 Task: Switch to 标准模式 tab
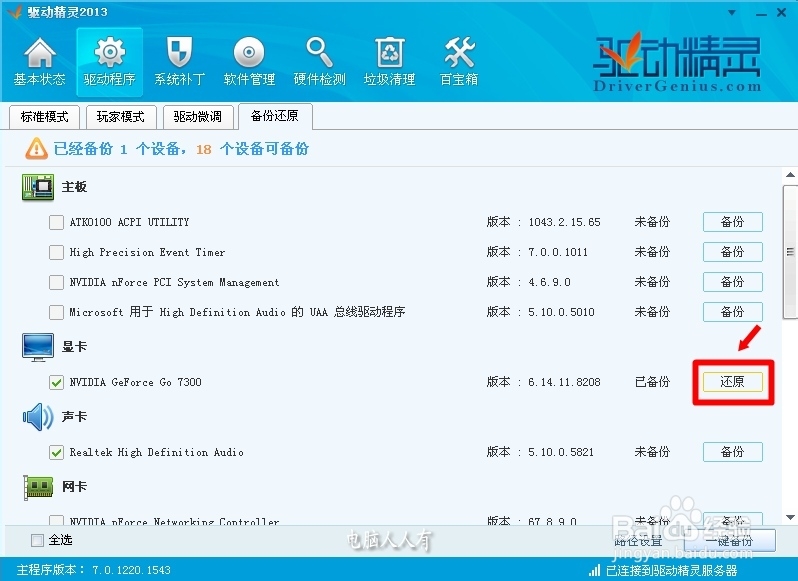(45, 117)
